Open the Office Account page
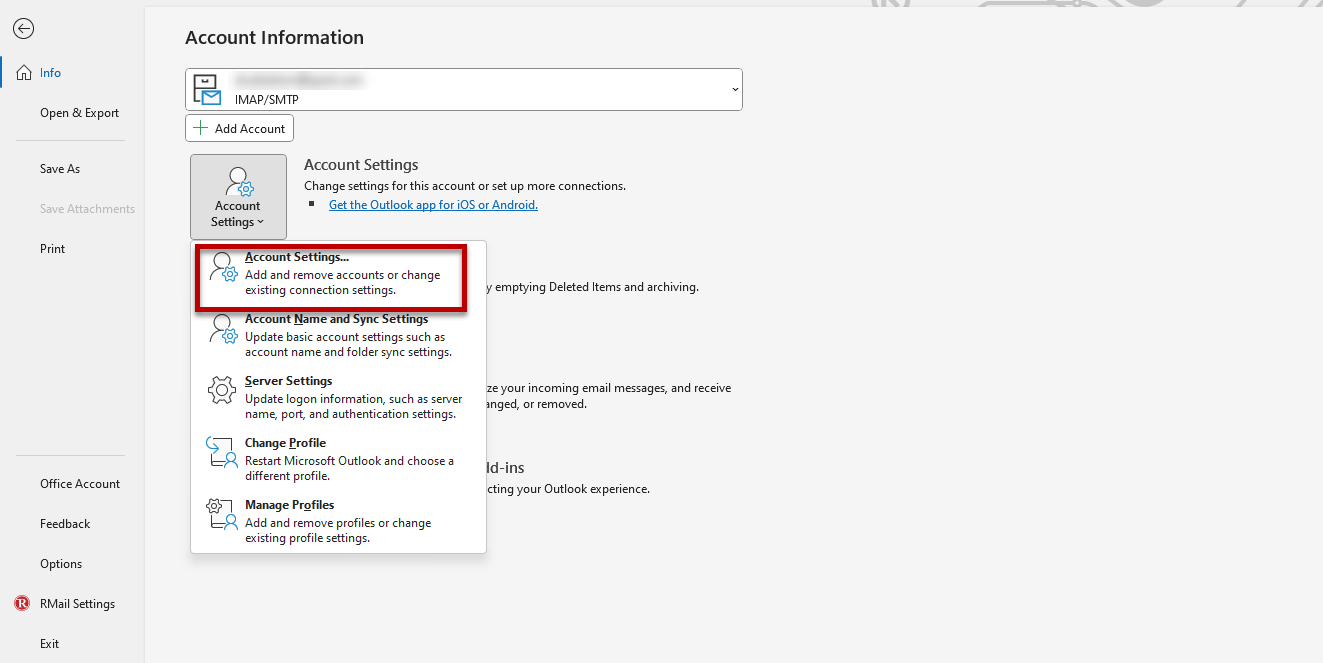This screenshot has height=663, width=1323. click(x=80, y=484)
